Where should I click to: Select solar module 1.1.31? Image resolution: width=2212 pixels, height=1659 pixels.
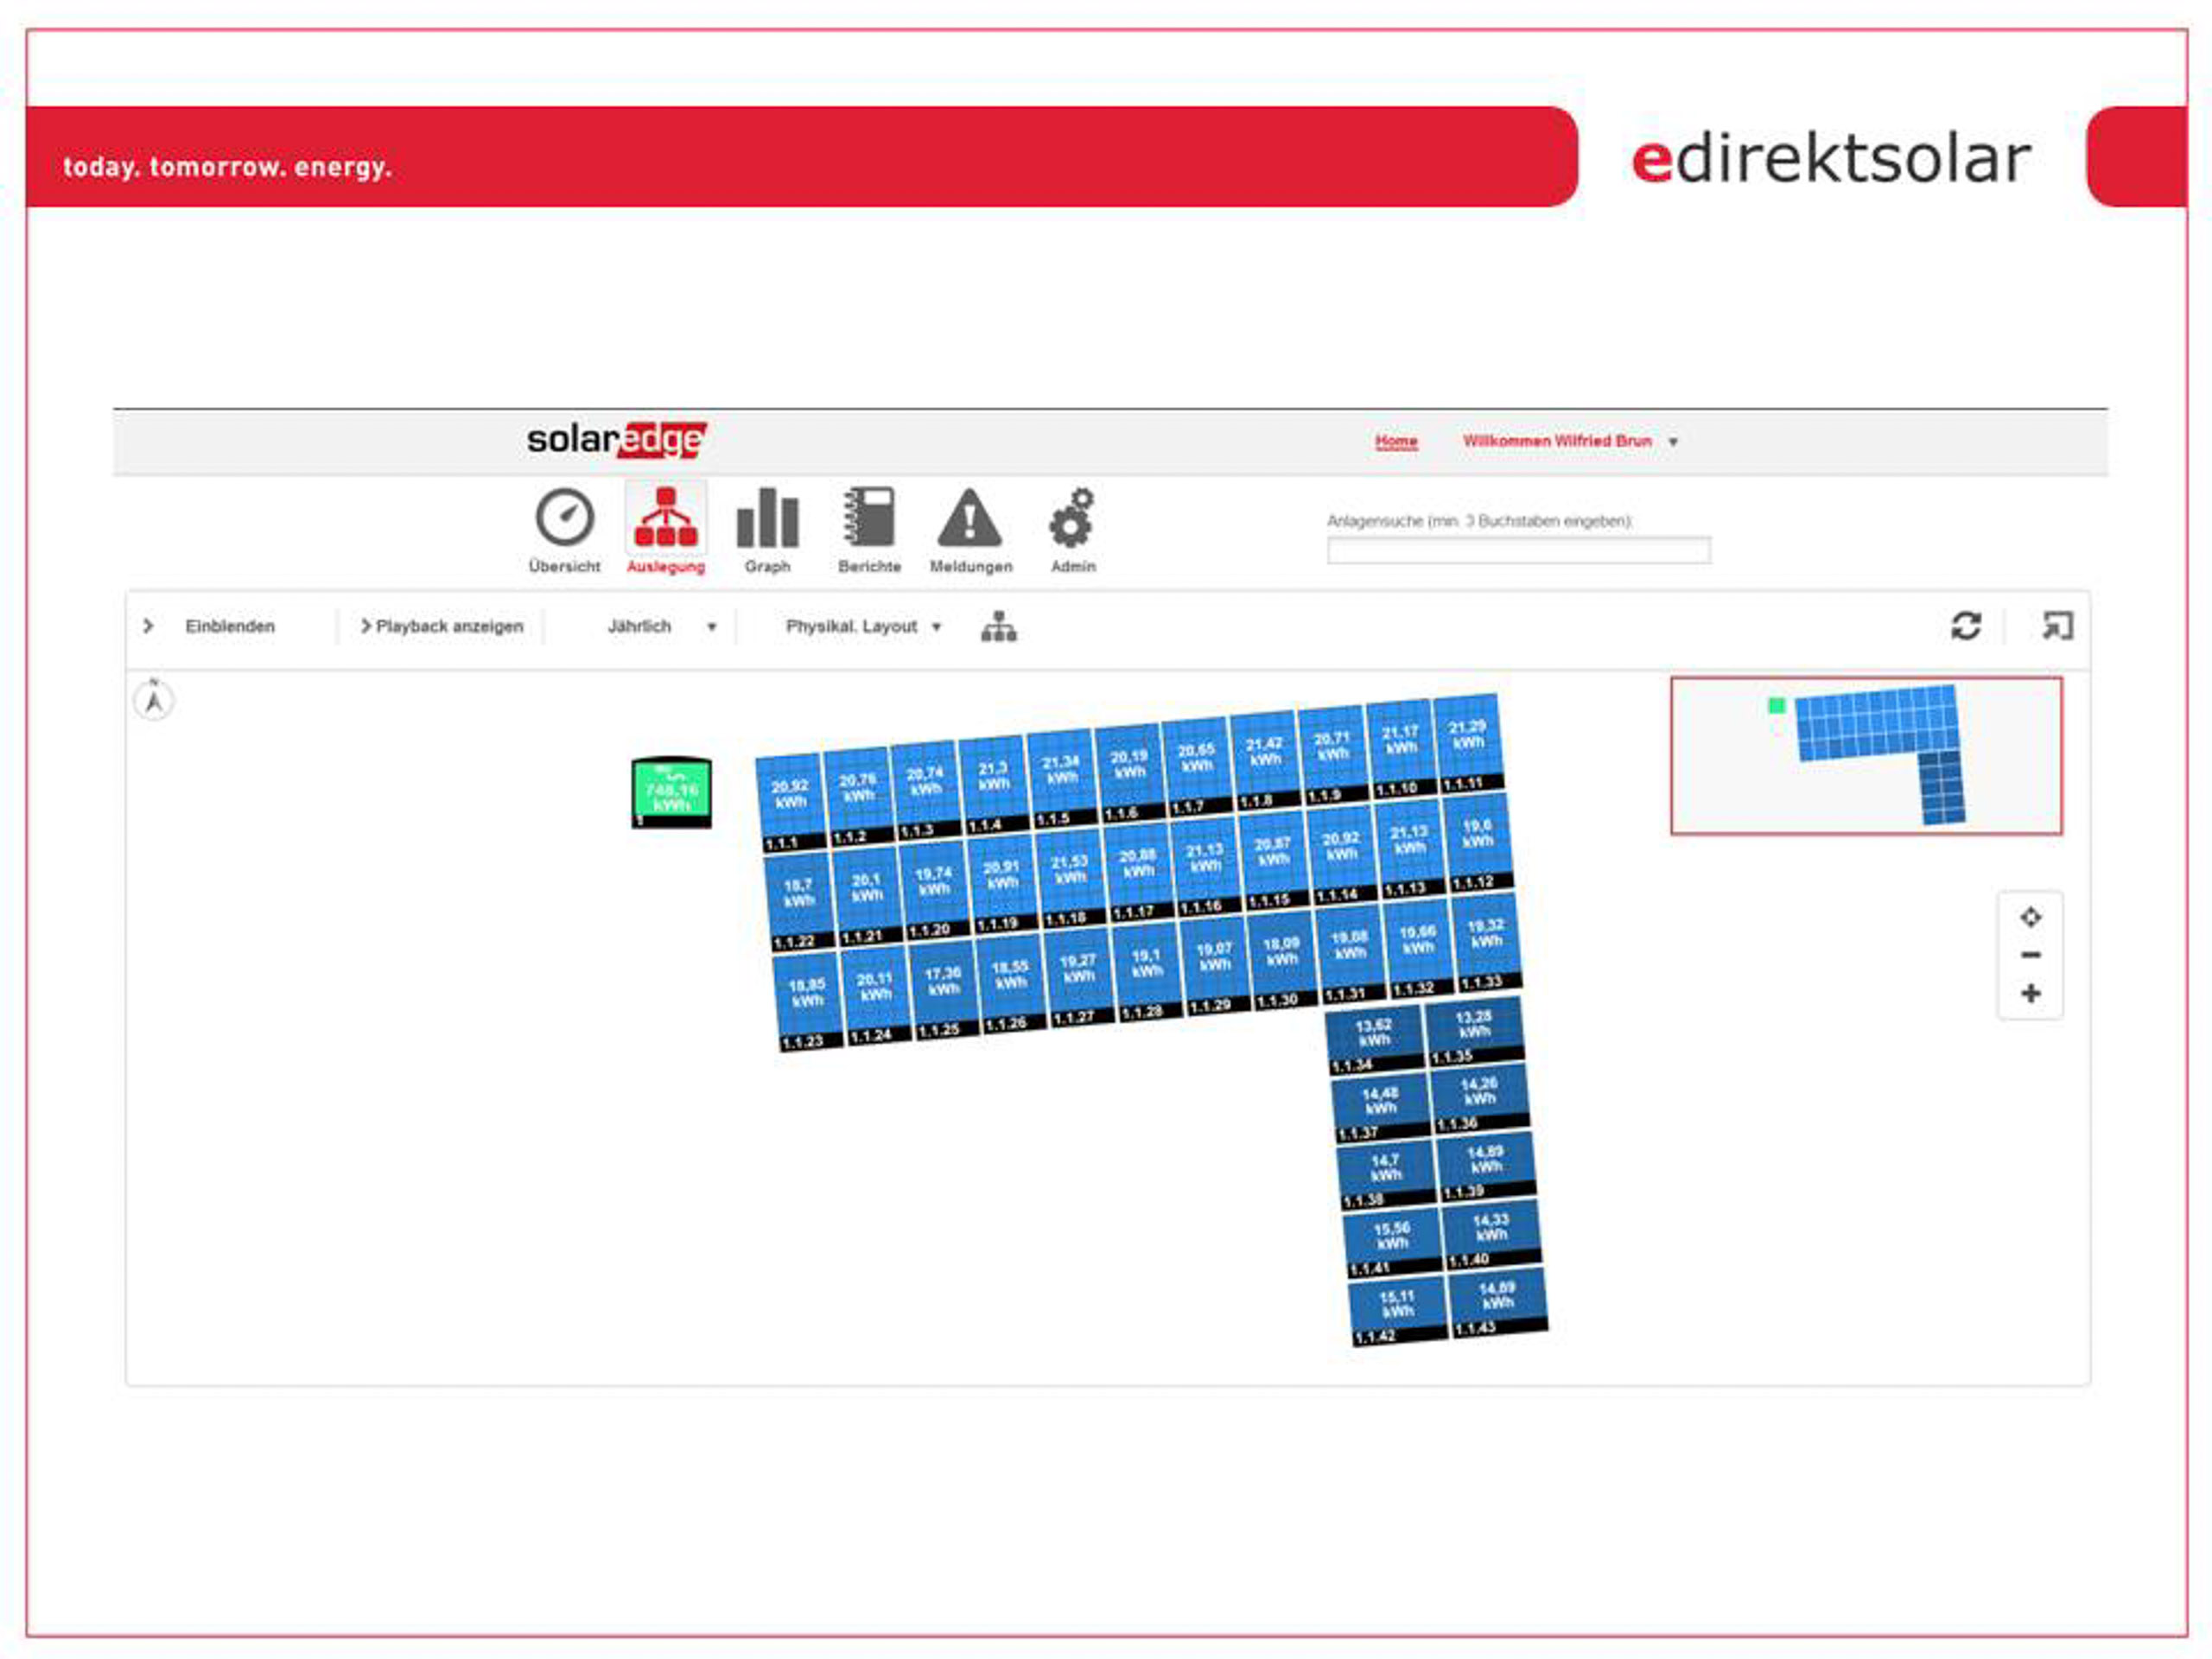(1351, 953)
